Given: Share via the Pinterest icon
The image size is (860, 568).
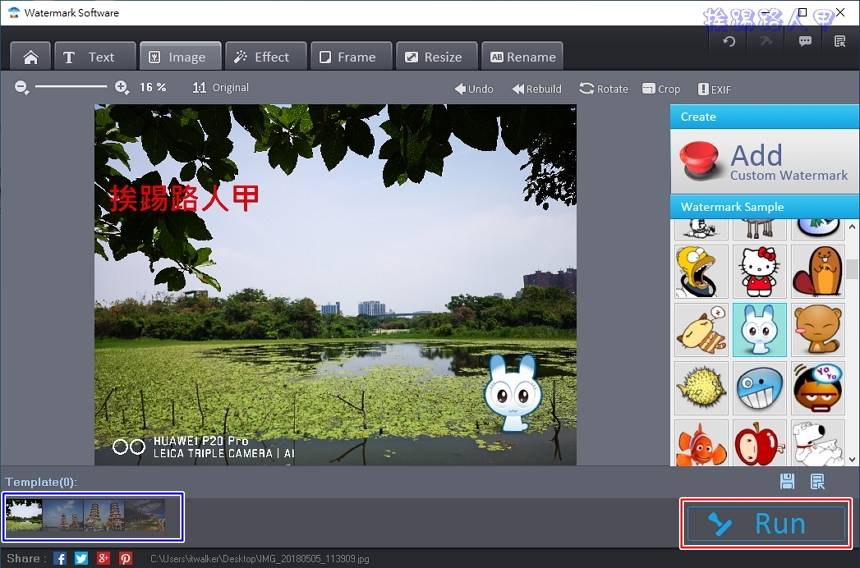Looking at the screenshot, I should pos(126,558).
